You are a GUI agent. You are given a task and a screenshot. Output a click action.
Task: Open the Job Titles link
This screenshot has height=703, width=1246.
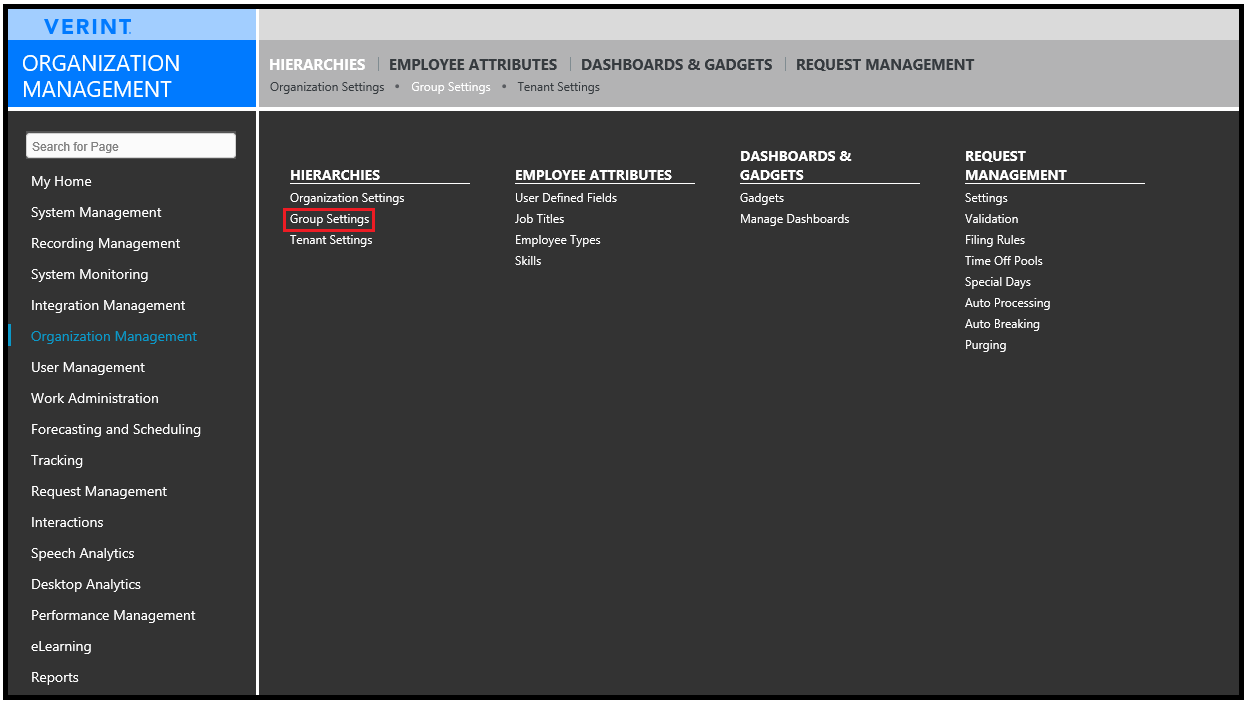point(540,219)
